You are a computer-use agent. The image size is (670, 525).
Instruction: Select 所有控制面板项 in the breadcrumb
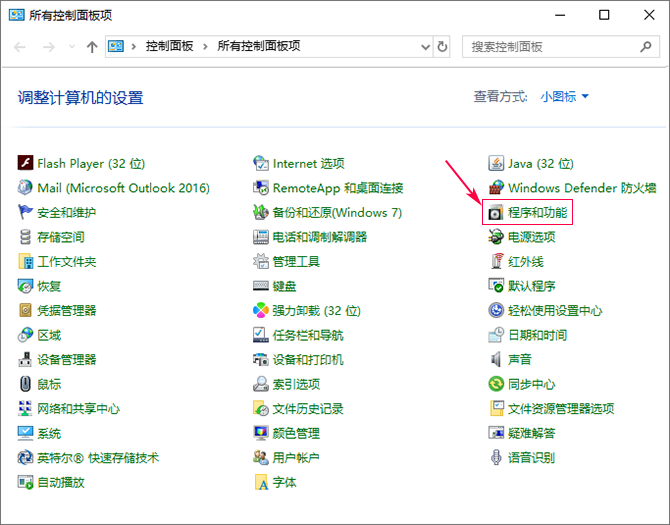coord(259,46)
